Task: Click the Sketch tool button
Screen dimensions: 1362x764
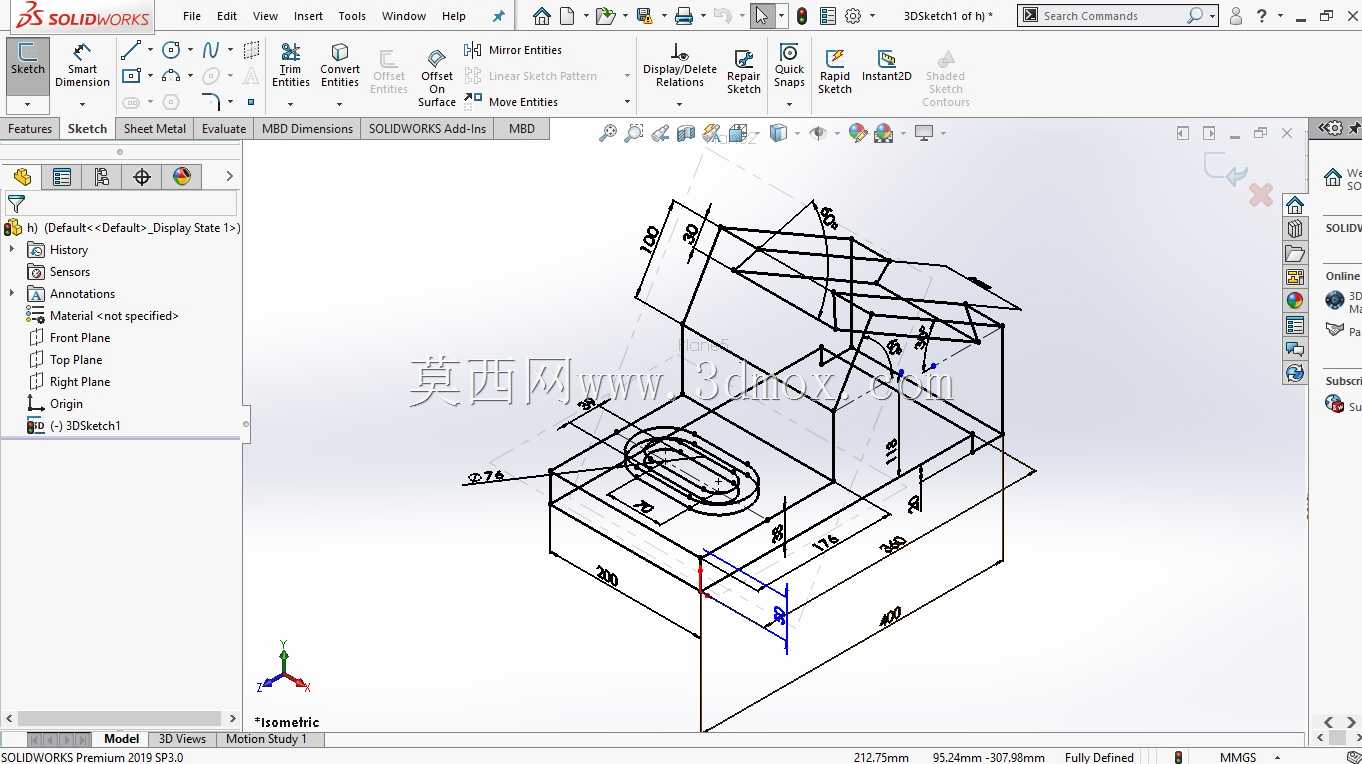Action: (28, 59)
